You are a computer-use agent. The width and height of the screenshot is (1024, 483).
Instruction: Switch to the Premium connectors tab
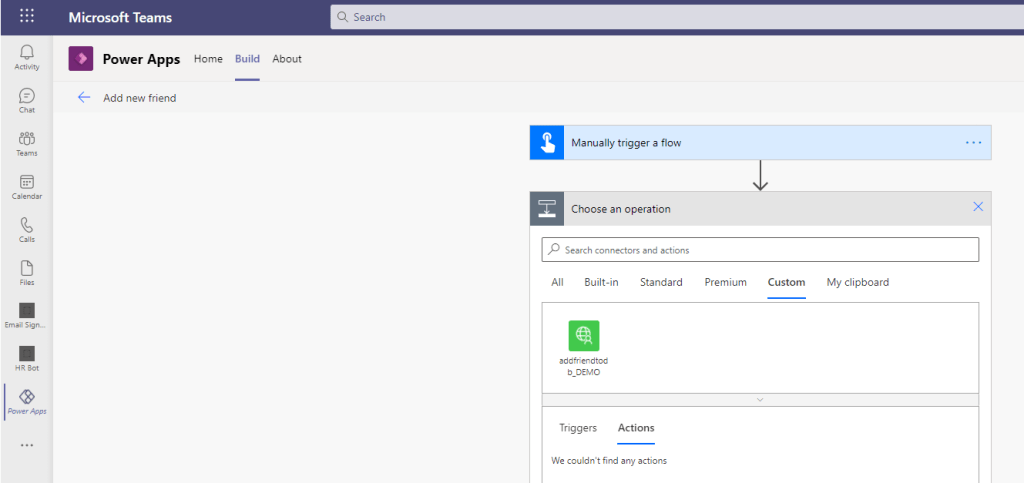tap(725, 282)
